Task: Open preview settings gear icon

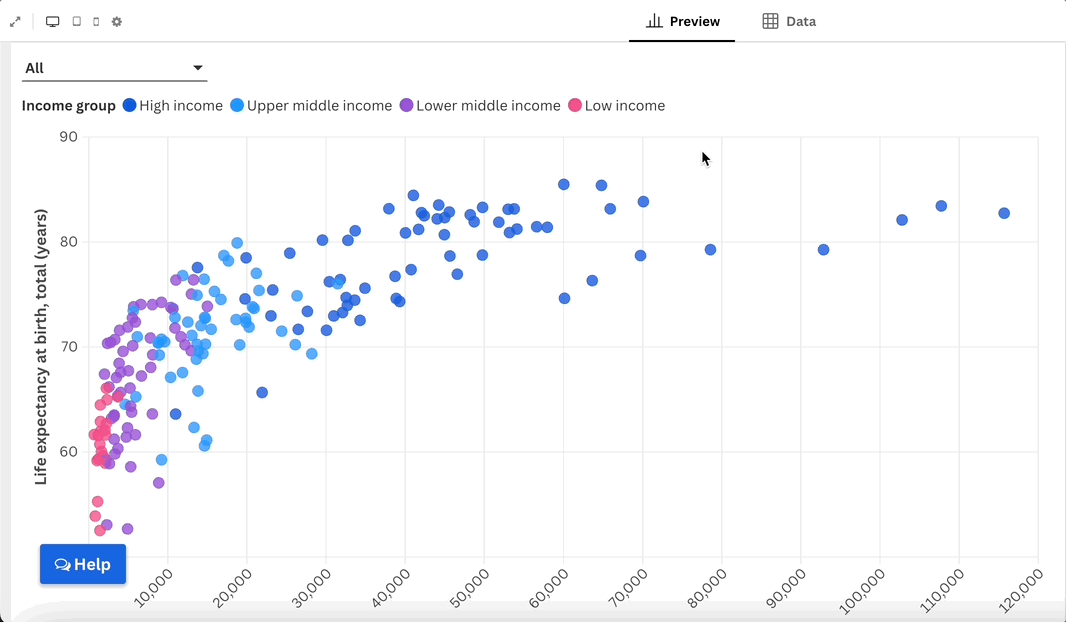Action: 117,21
